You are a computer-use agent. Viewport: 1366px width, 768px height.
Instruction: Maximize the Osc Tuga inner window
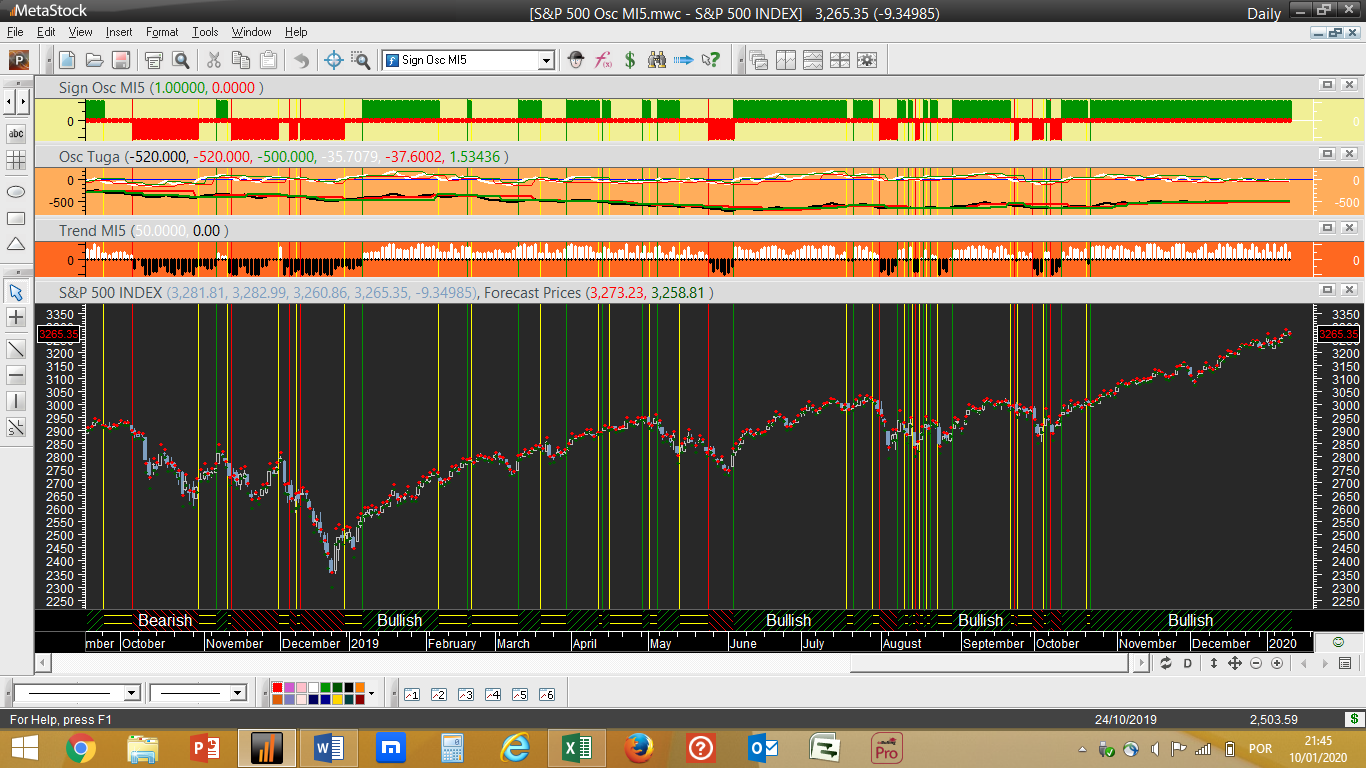tap(1327, 154)
